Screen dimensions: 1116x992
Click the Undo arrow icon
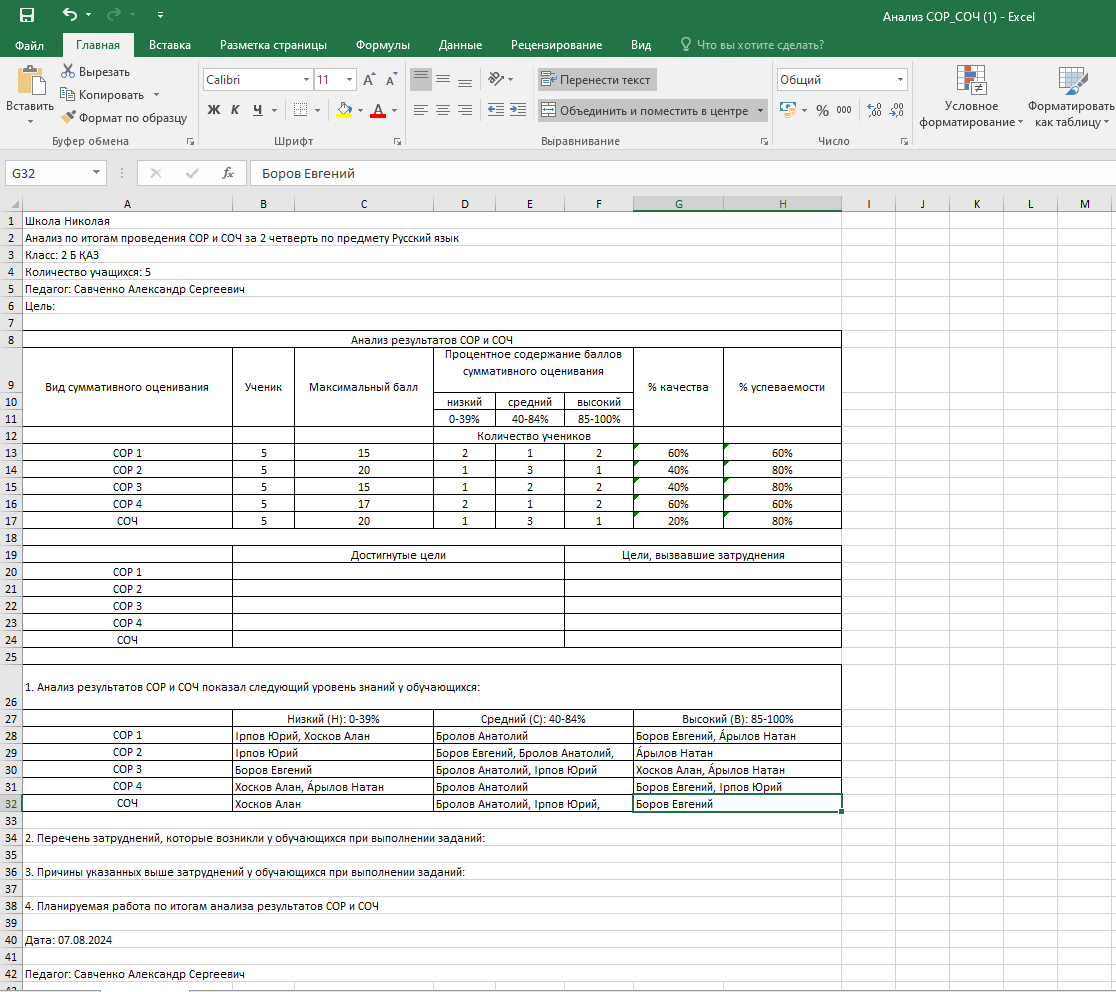(69, 14)
